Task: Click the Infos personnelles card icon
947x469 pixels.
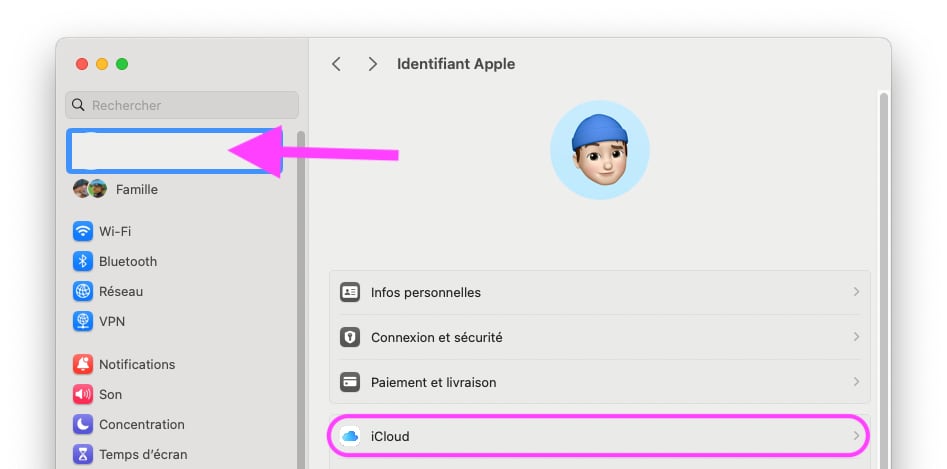Action: (x=350, y=292)
